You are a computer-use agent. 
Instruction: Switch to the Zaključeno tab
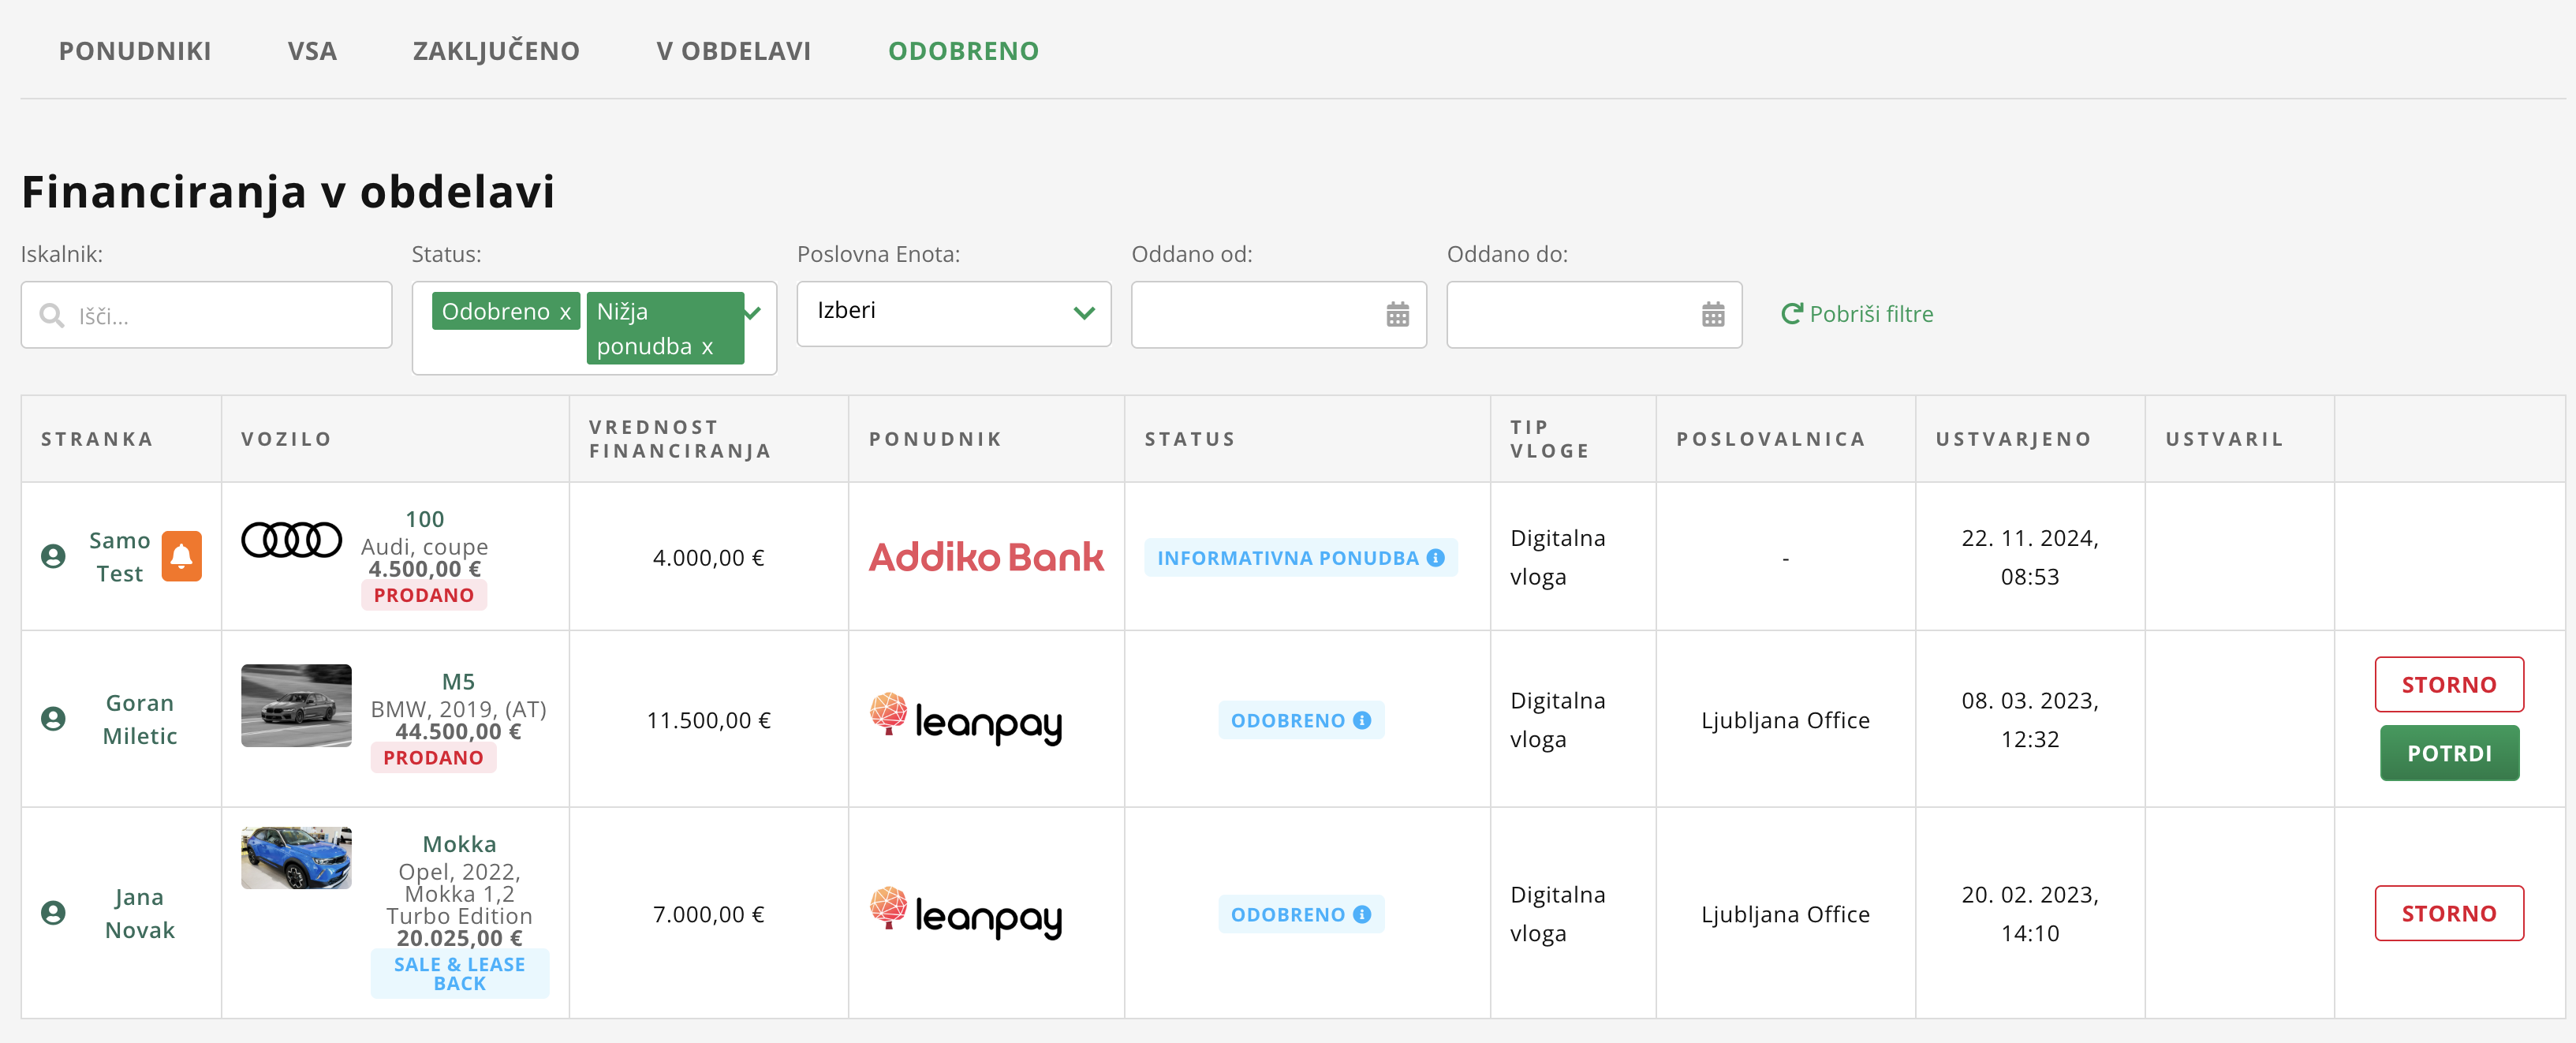[496, 51]
